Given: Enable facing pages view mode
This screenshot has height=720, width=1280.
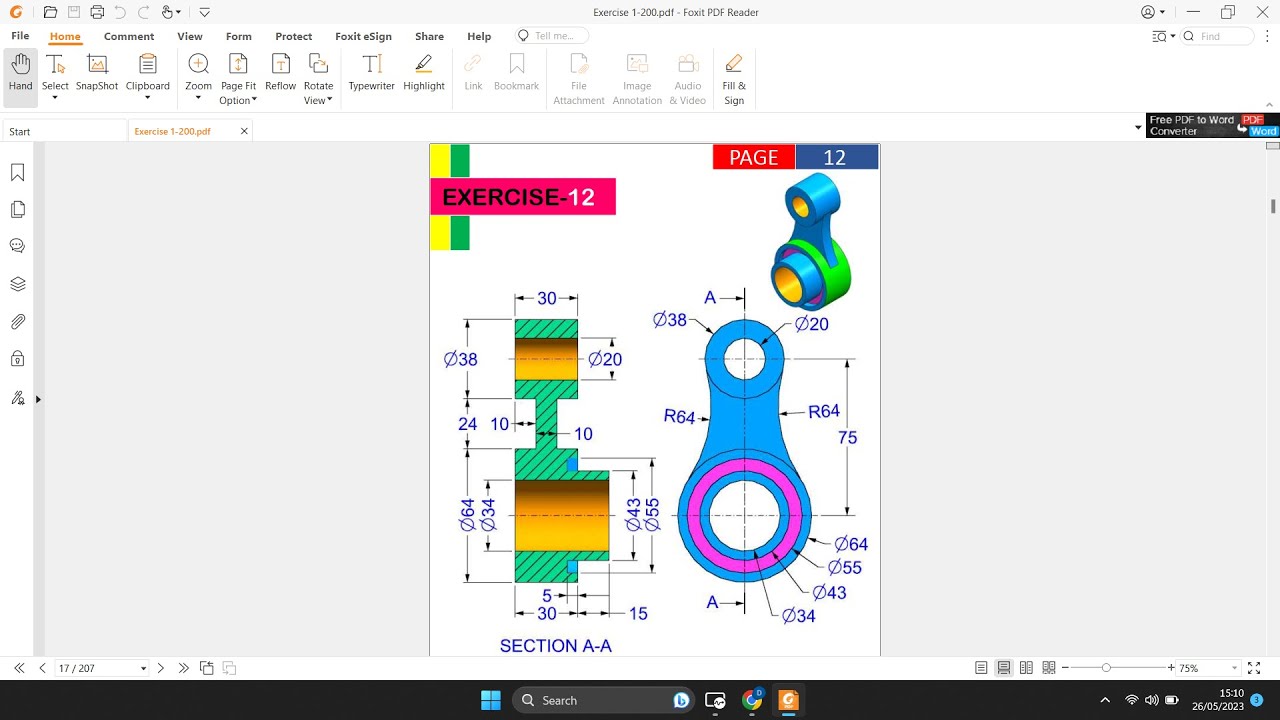Looking at the screenshot, I should pos(1026,668).
